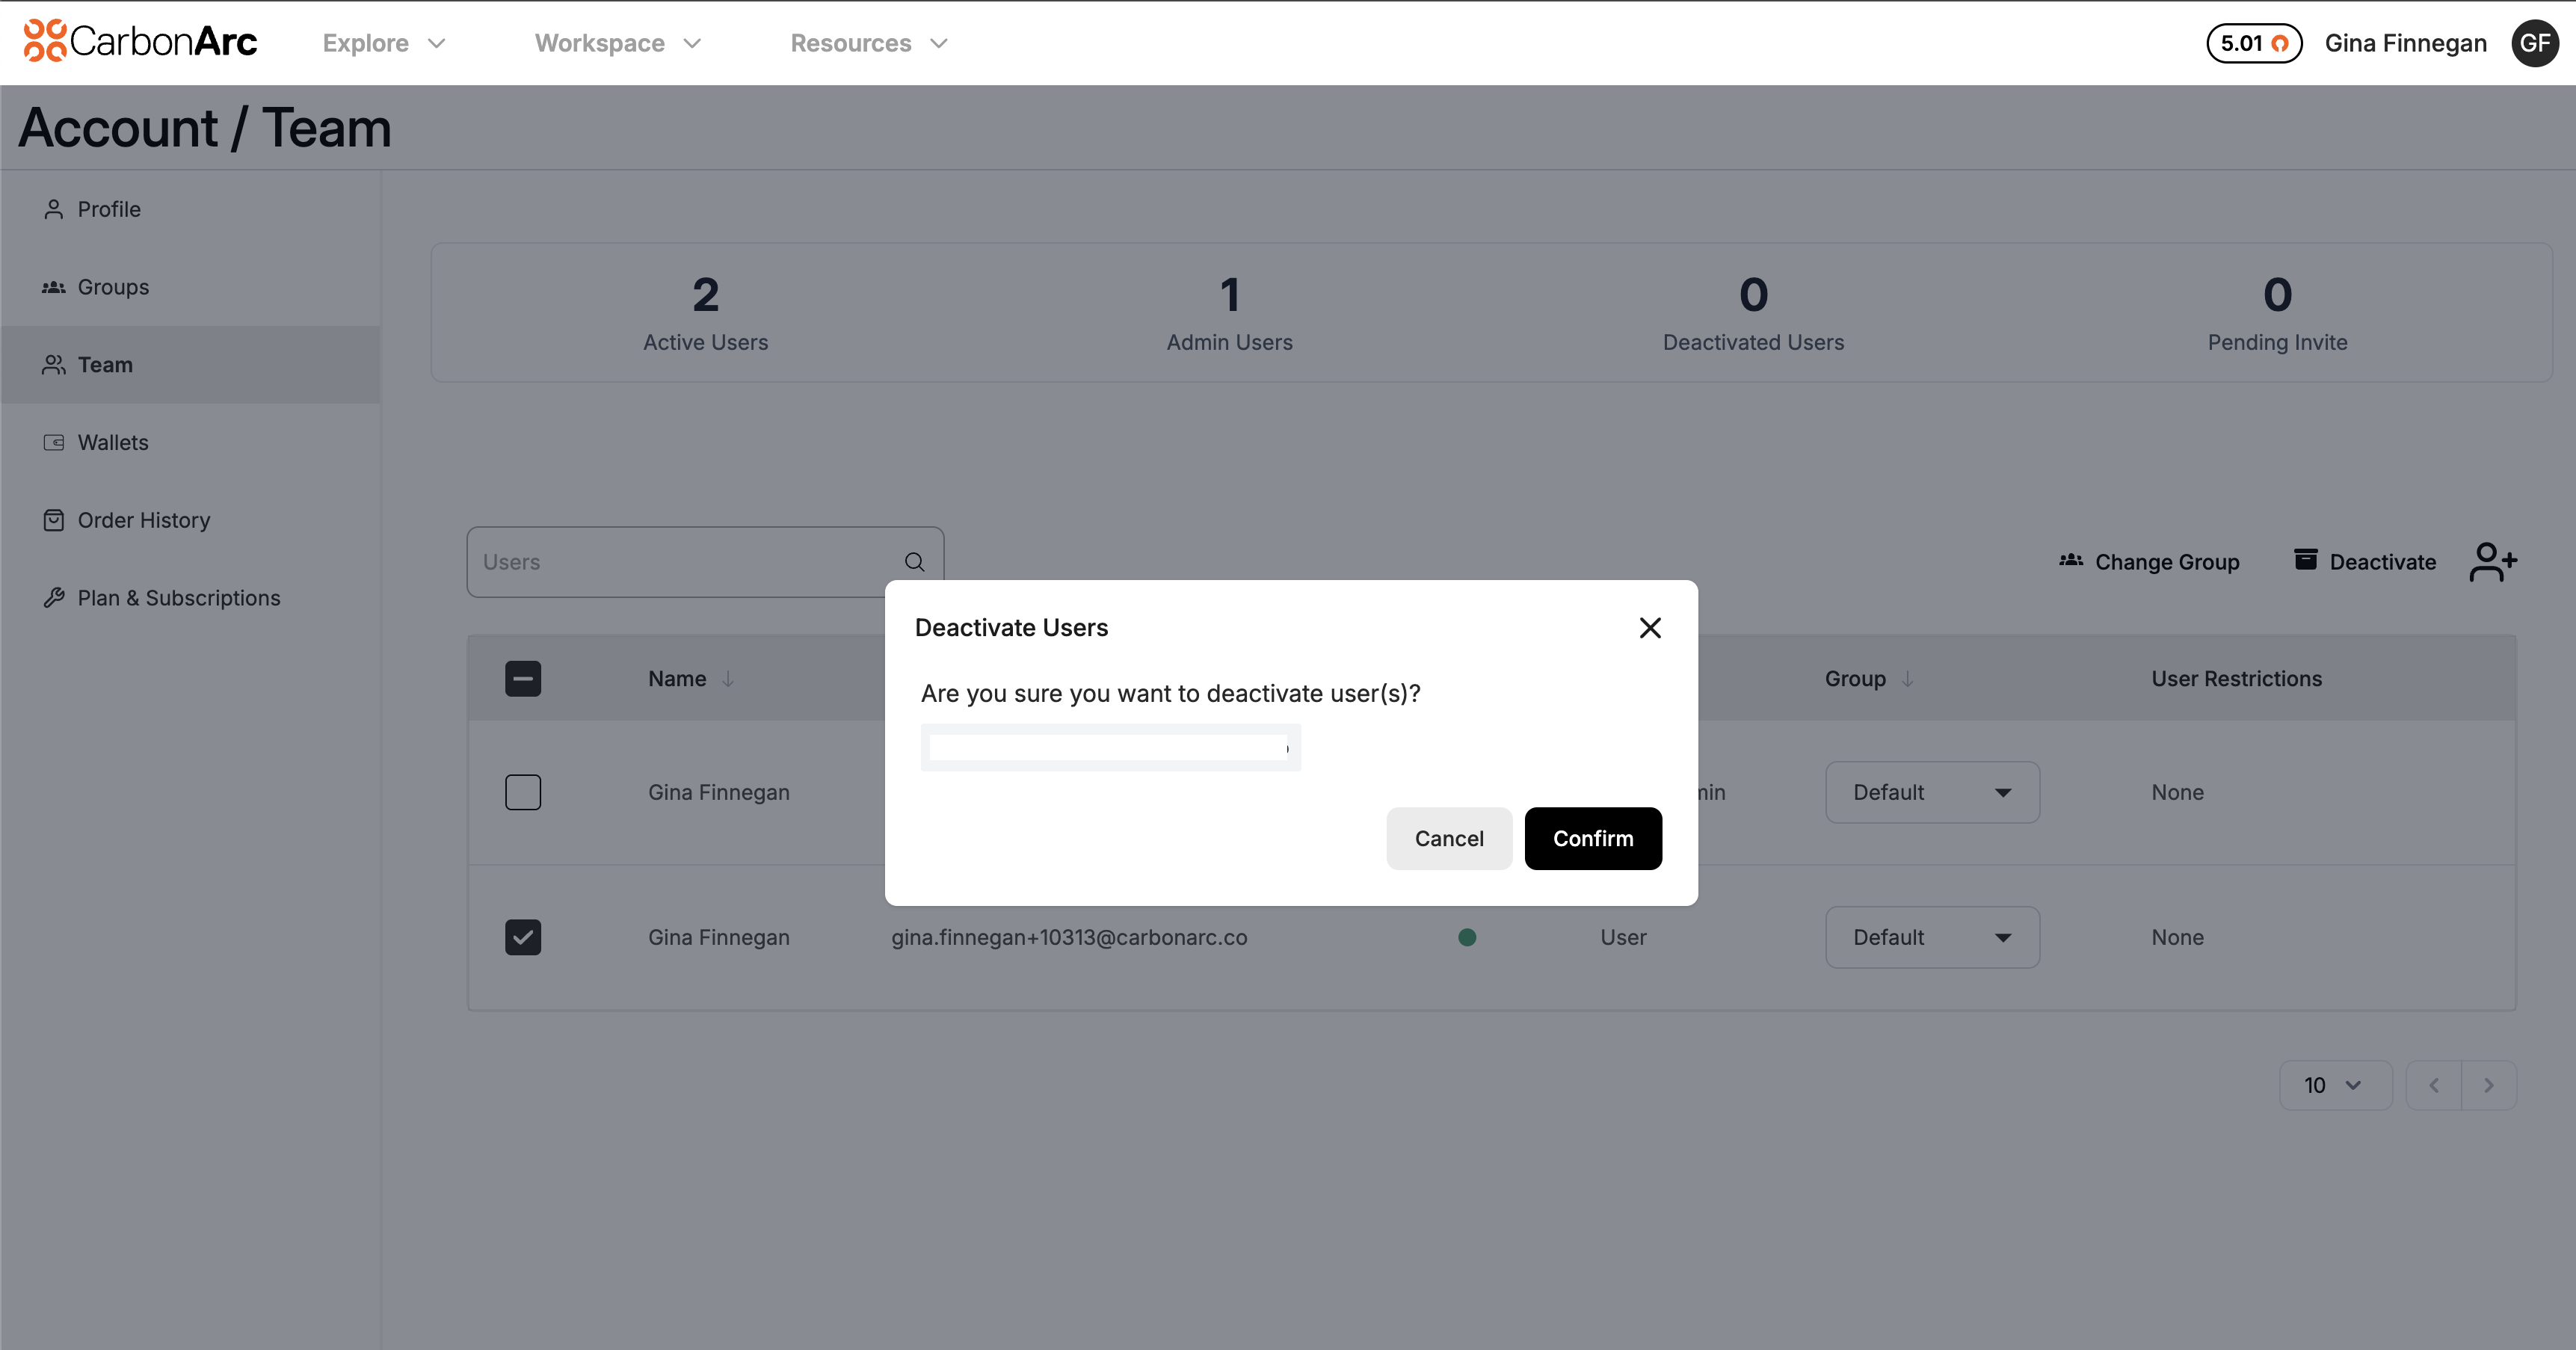
Task: Click the Change Group people icon
Action: point(2071,560)
